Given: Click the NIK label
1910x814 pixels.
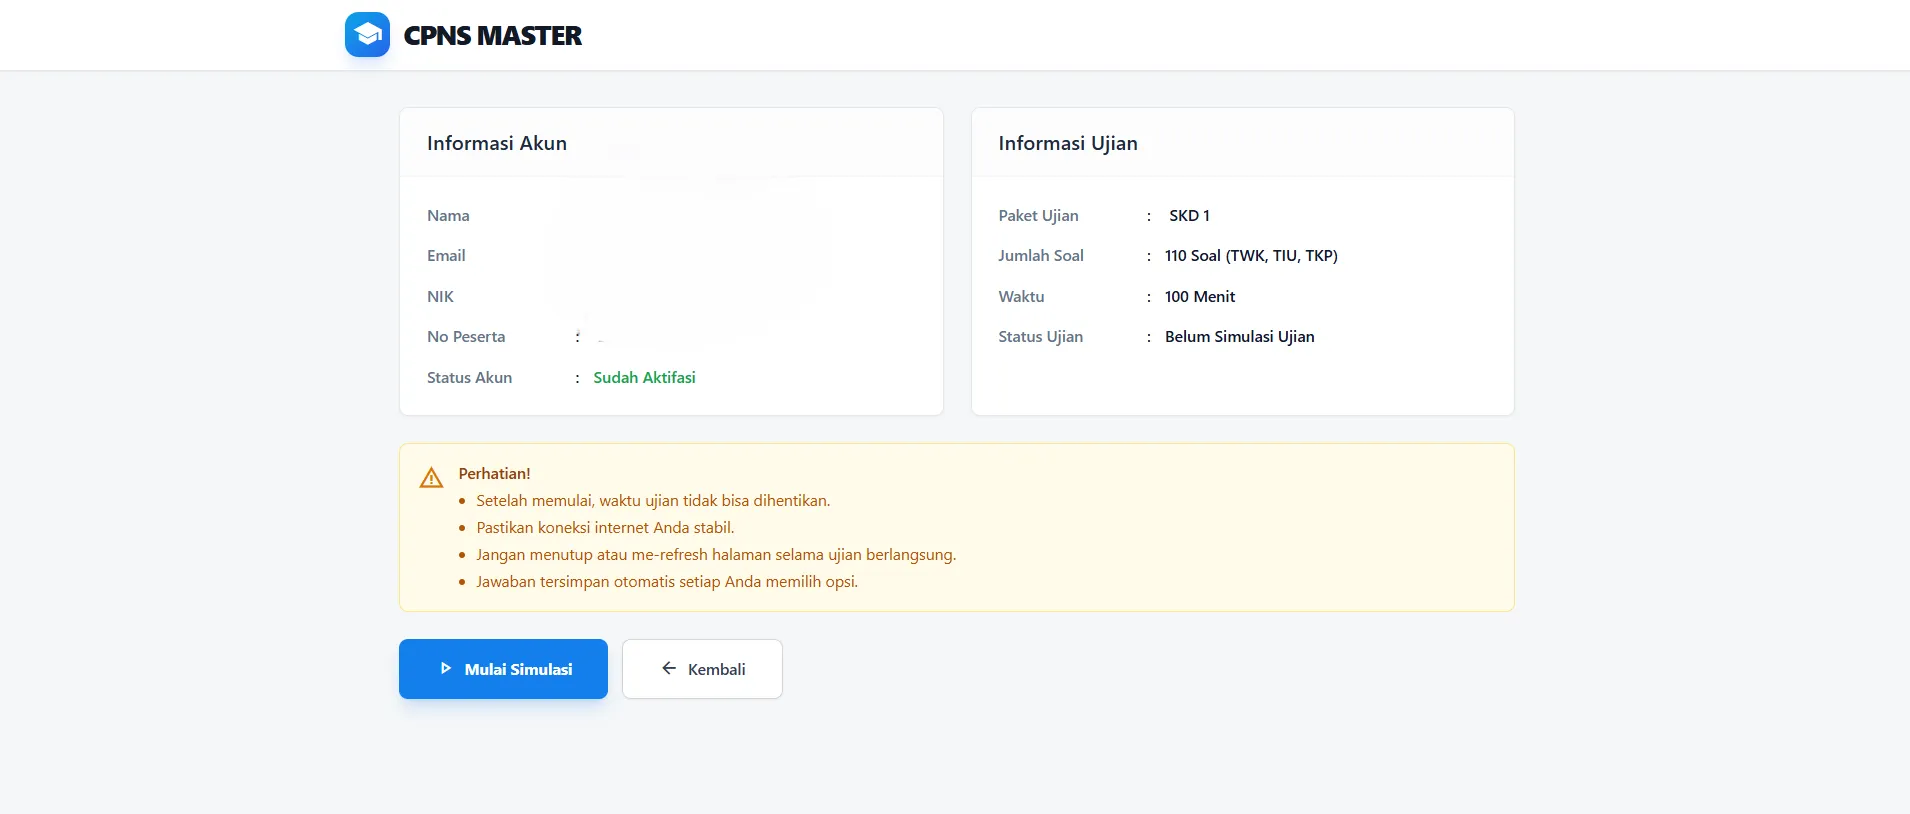Looking at the screenshot, I should [x=440, y=296].
